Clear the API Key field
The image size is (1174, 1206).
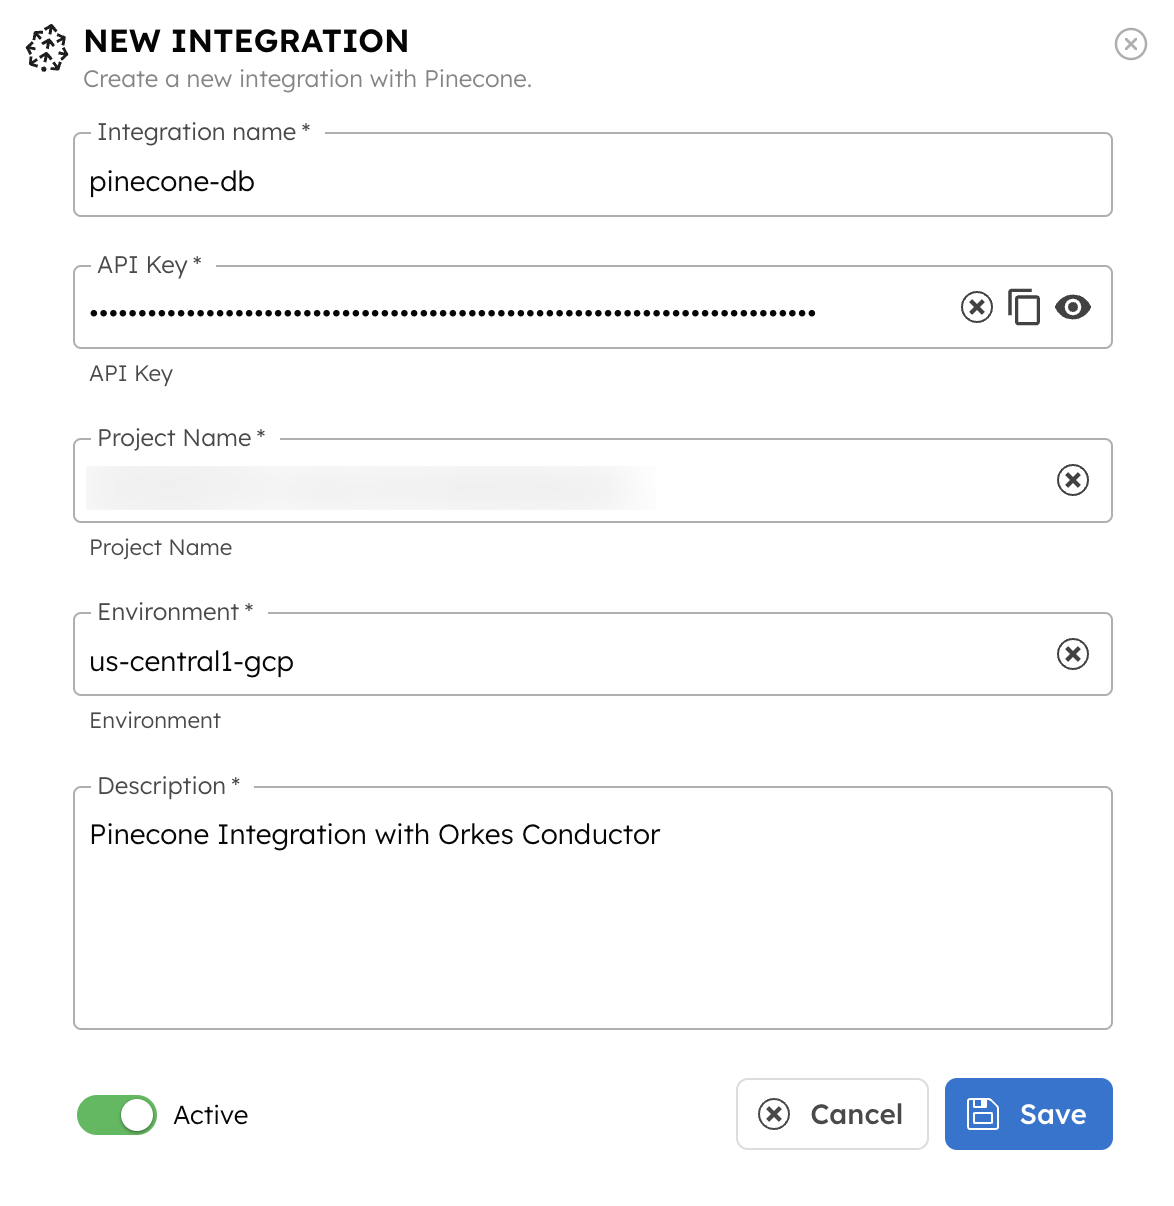[977, 307]
